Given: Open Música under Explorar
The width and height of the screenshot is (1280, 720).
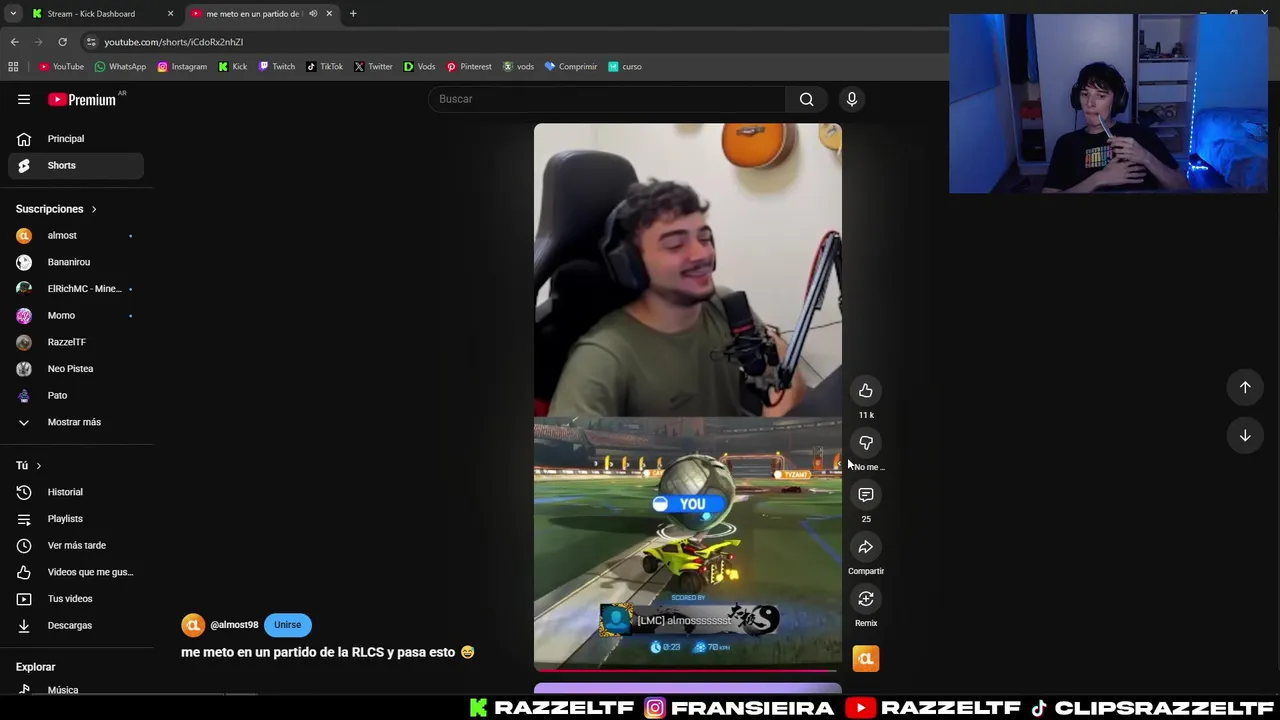Looking at the screenshot, I should [x=76, y=689].
